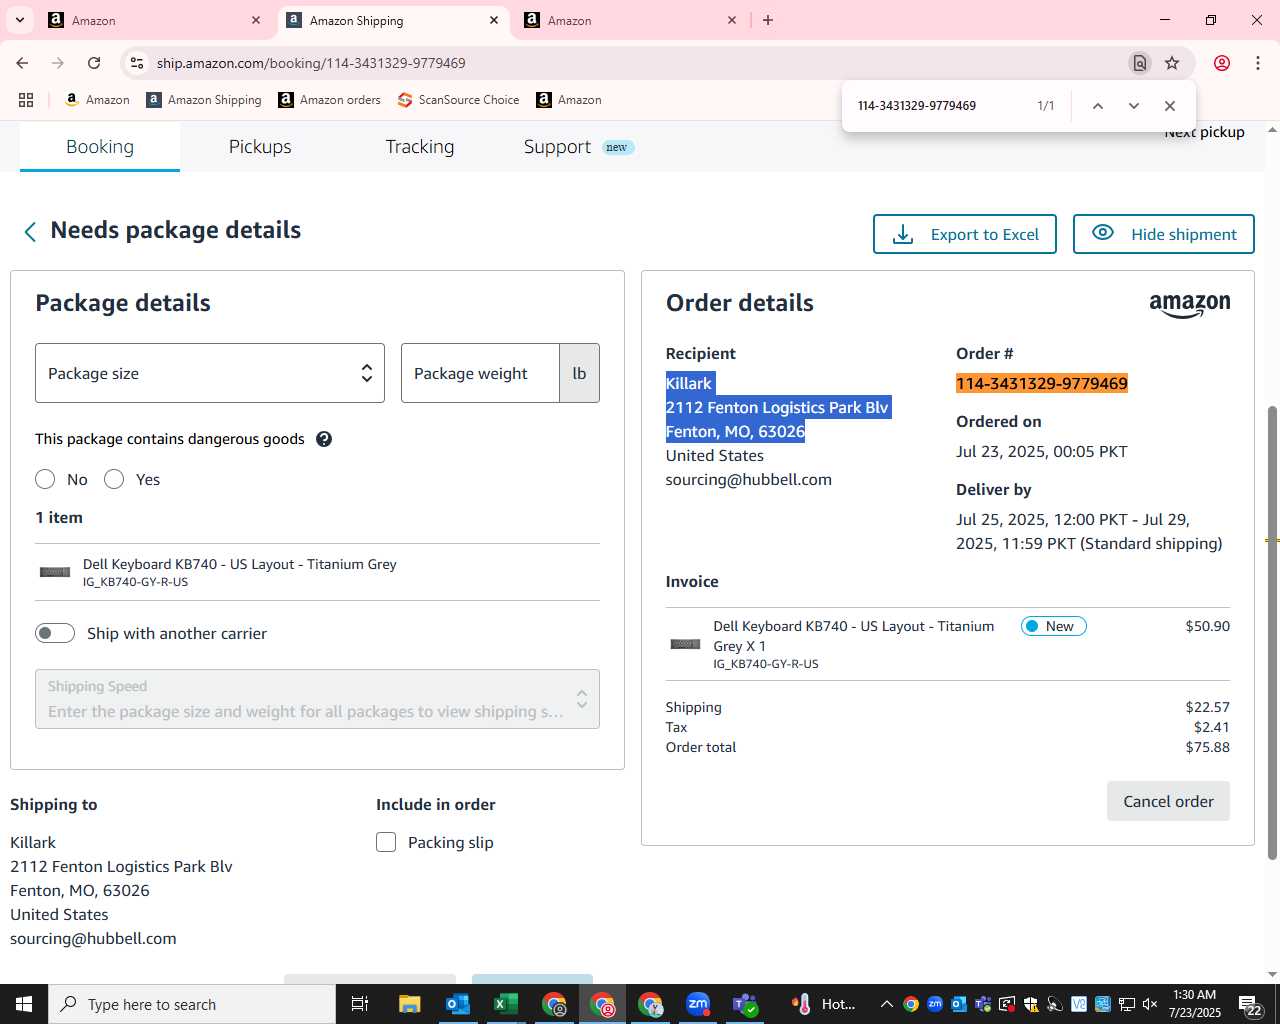Viewport: 1280px width, 1024px height.
Task: Click the volume icon in system tray
Action: point(1150,1004)
